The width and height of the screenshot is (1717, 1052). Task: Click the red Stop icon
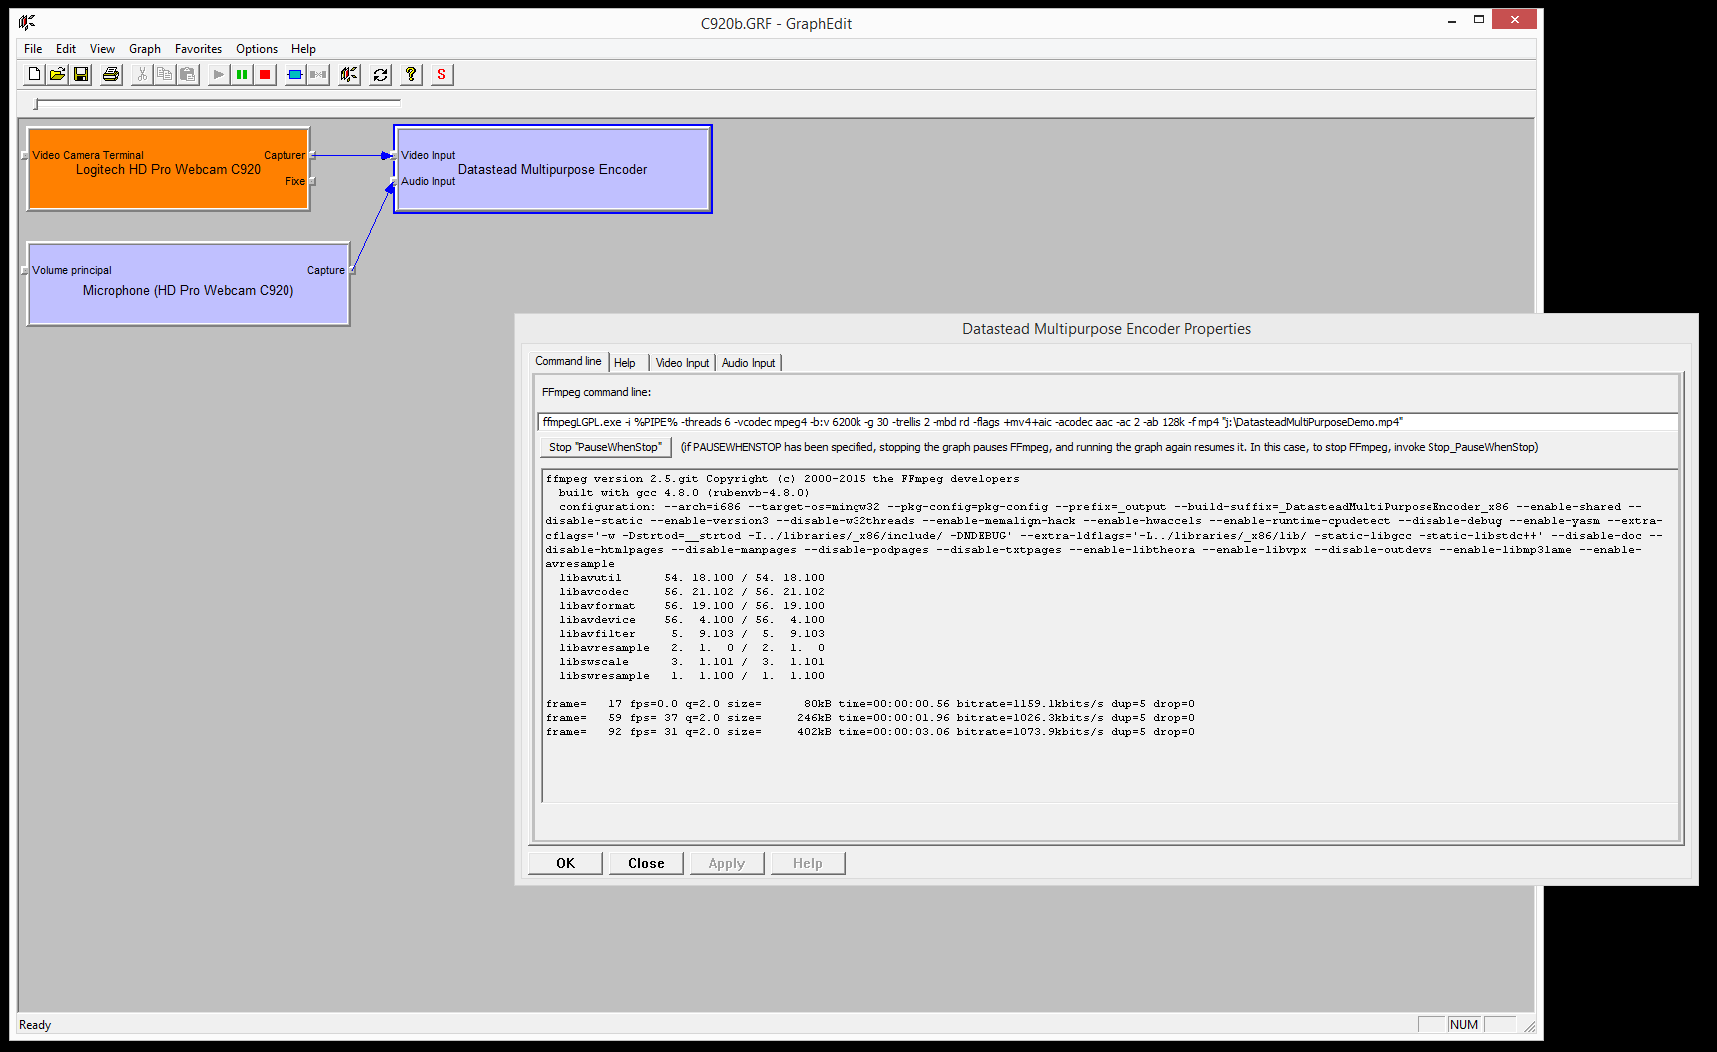coord(264,74)
